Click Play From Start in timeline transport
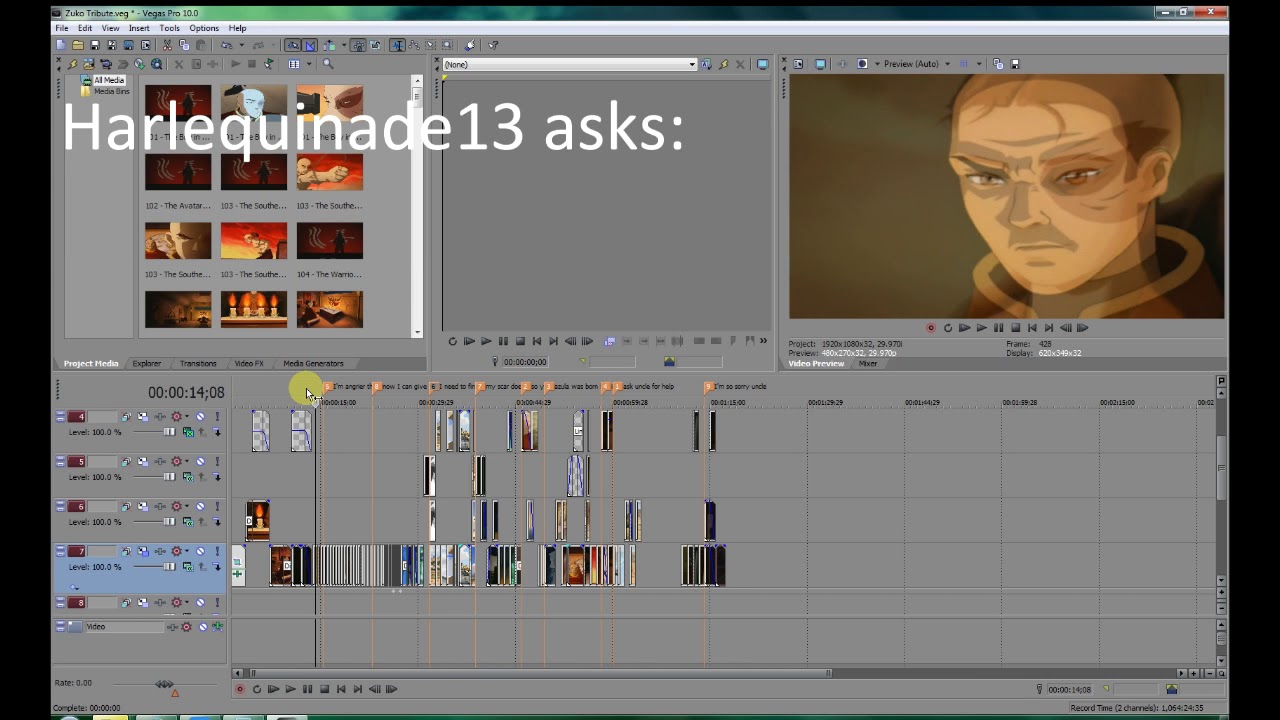Viewport: 1280px width, 720px height. pyautogui.click(x=273, y=689)
